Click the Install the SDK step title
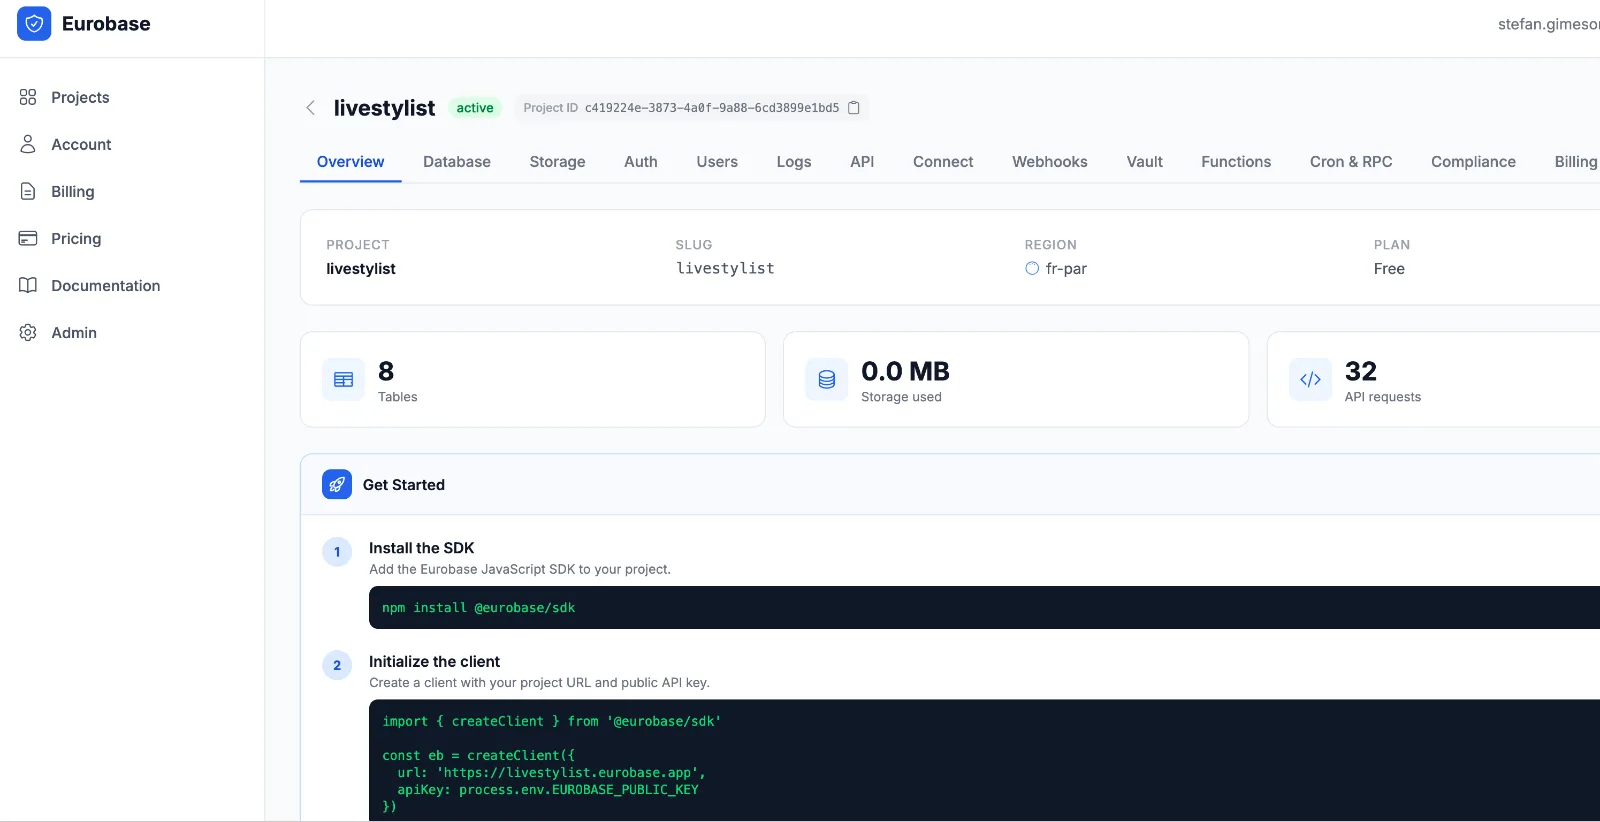1600x822 pixels. click(x=421, y=548)
